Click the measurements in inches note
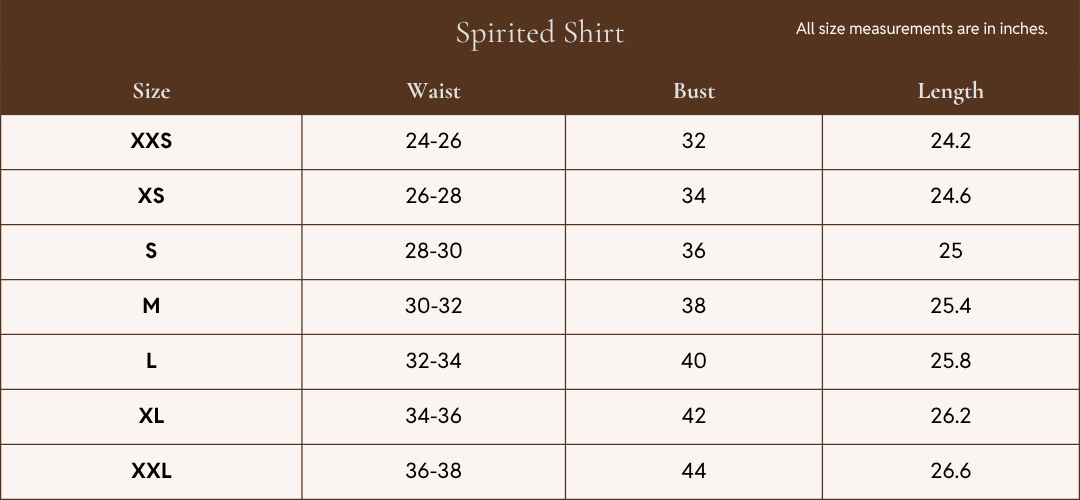Image resolution: width=1080 pixels, height=500 pixels. 922,29
